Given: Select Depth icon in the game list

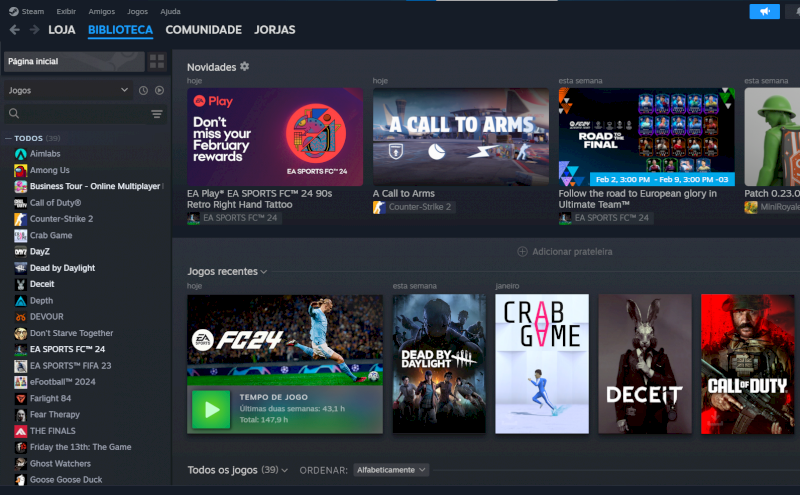Looking at the screenshot, I should pos(20,301).
